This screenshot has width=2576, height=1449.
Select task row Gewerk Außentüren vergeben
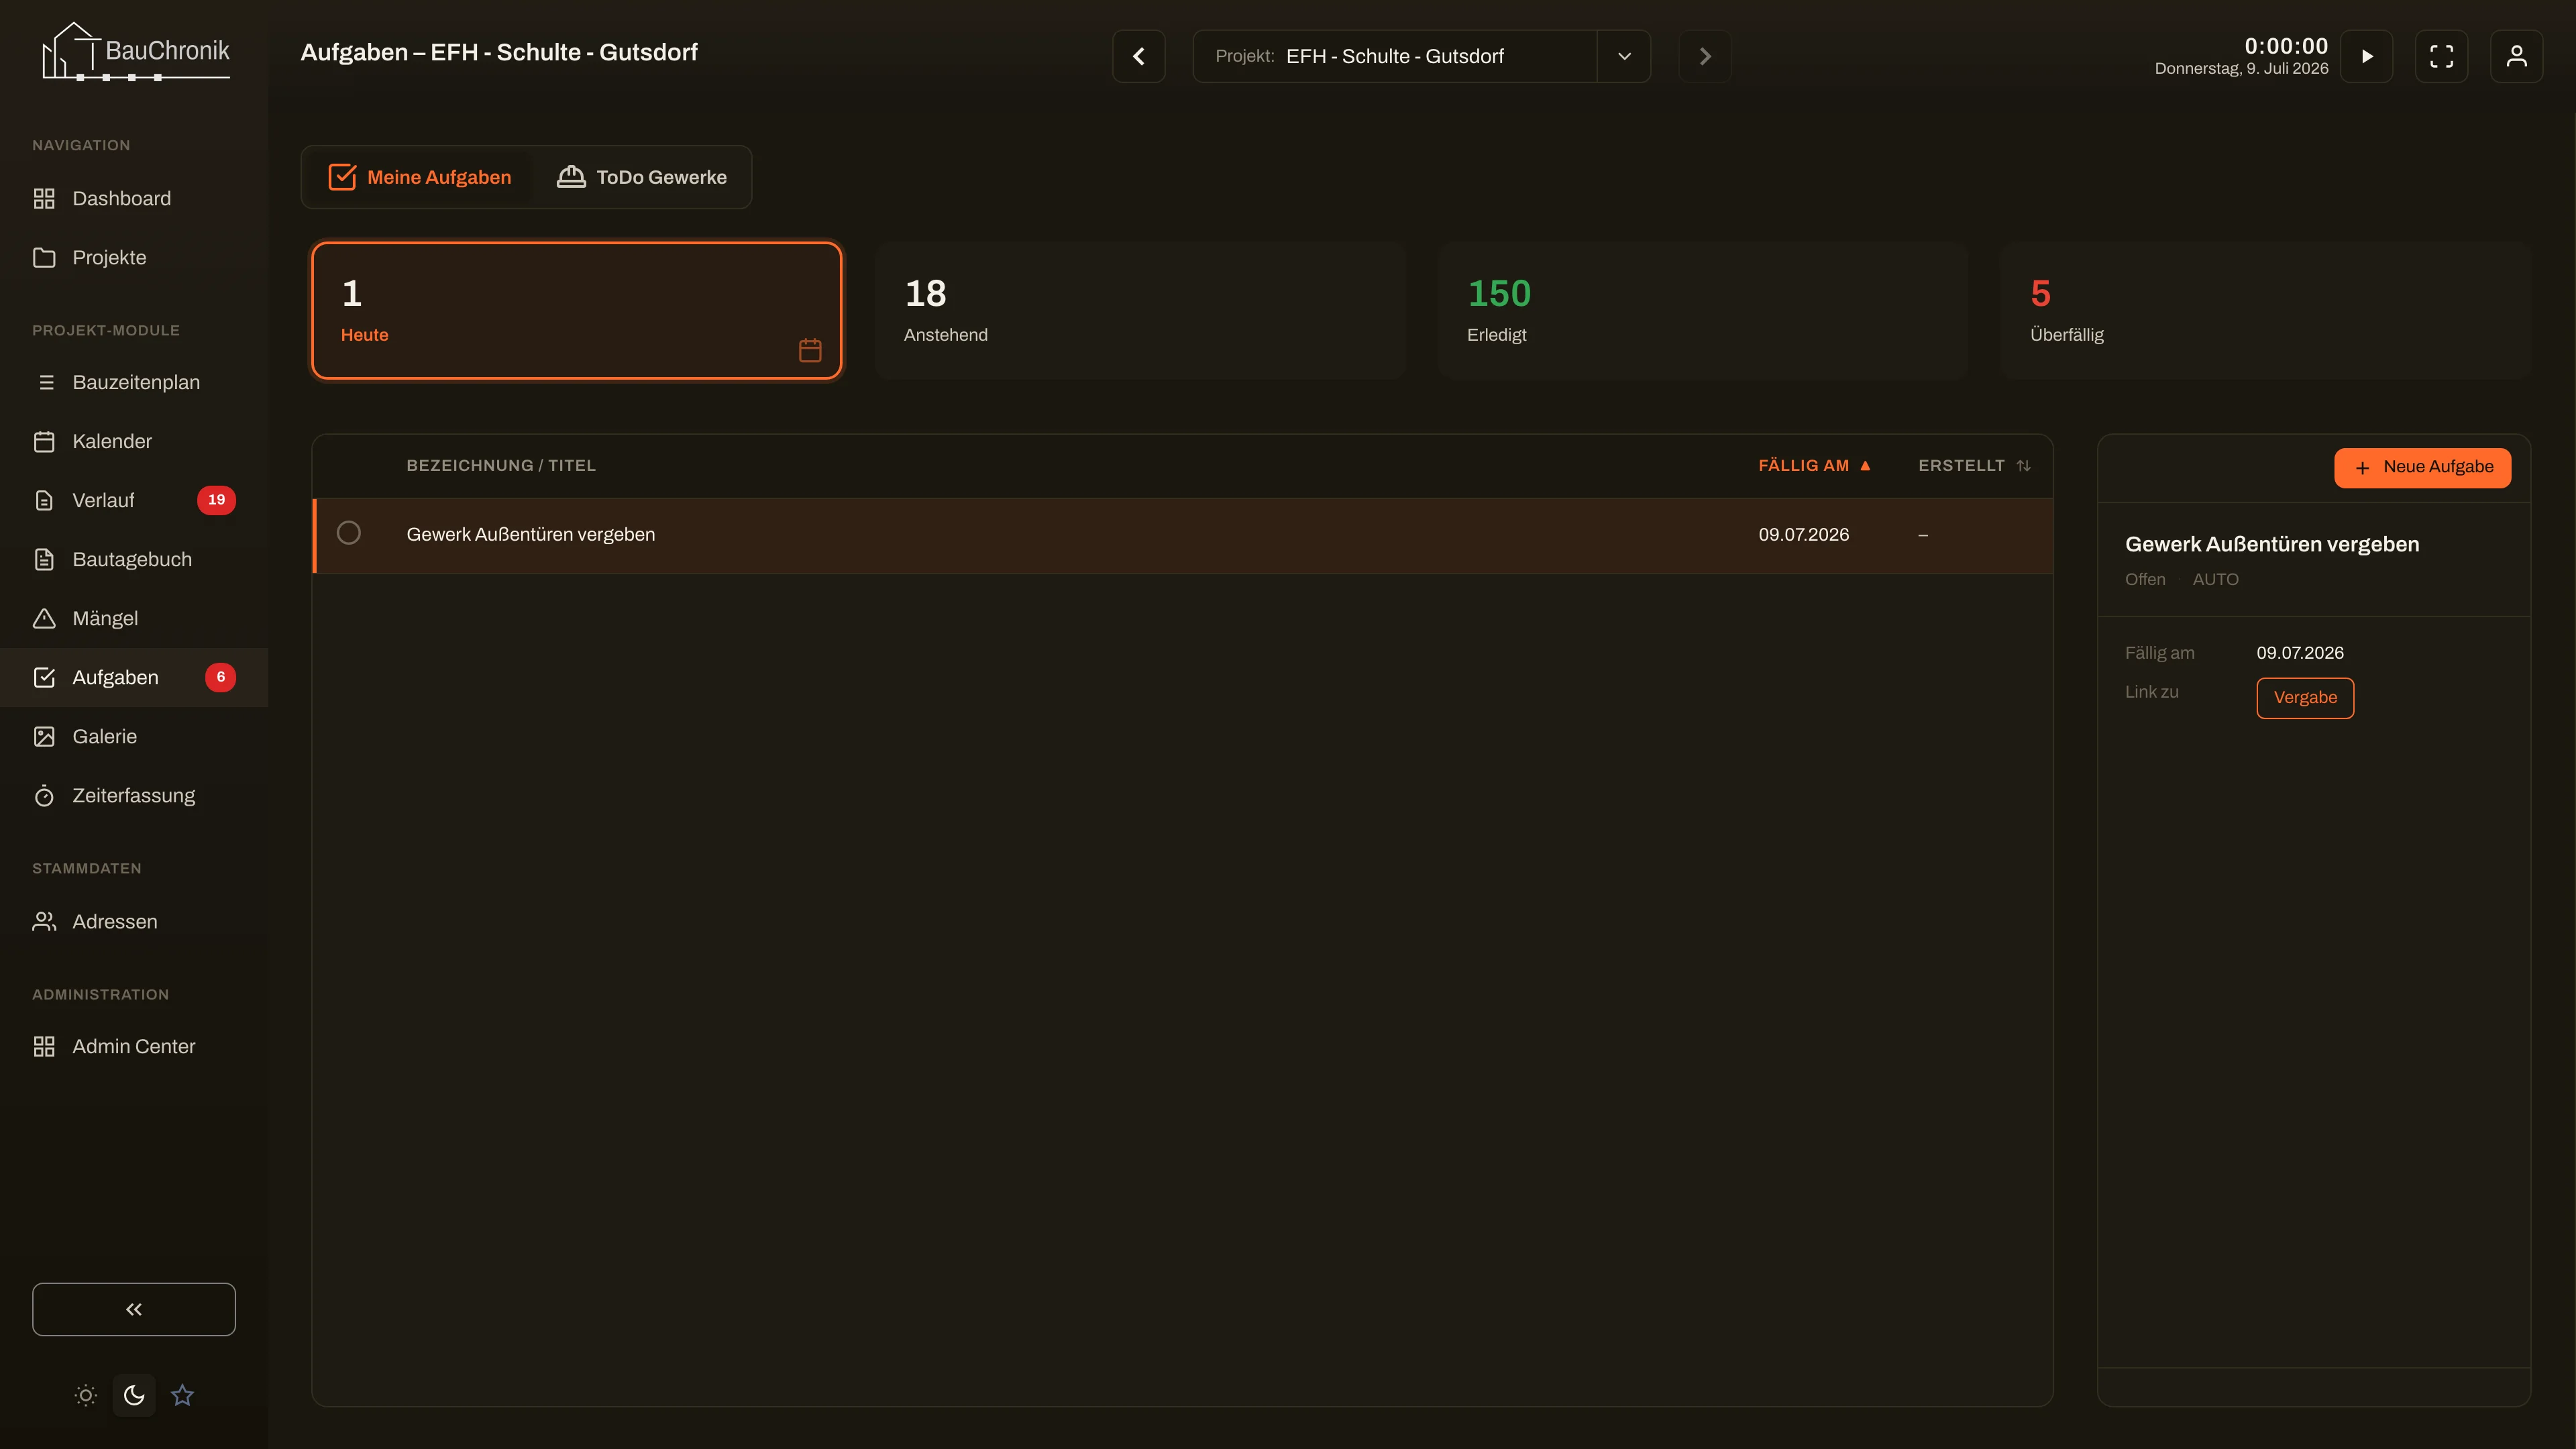coord(1183,535)
